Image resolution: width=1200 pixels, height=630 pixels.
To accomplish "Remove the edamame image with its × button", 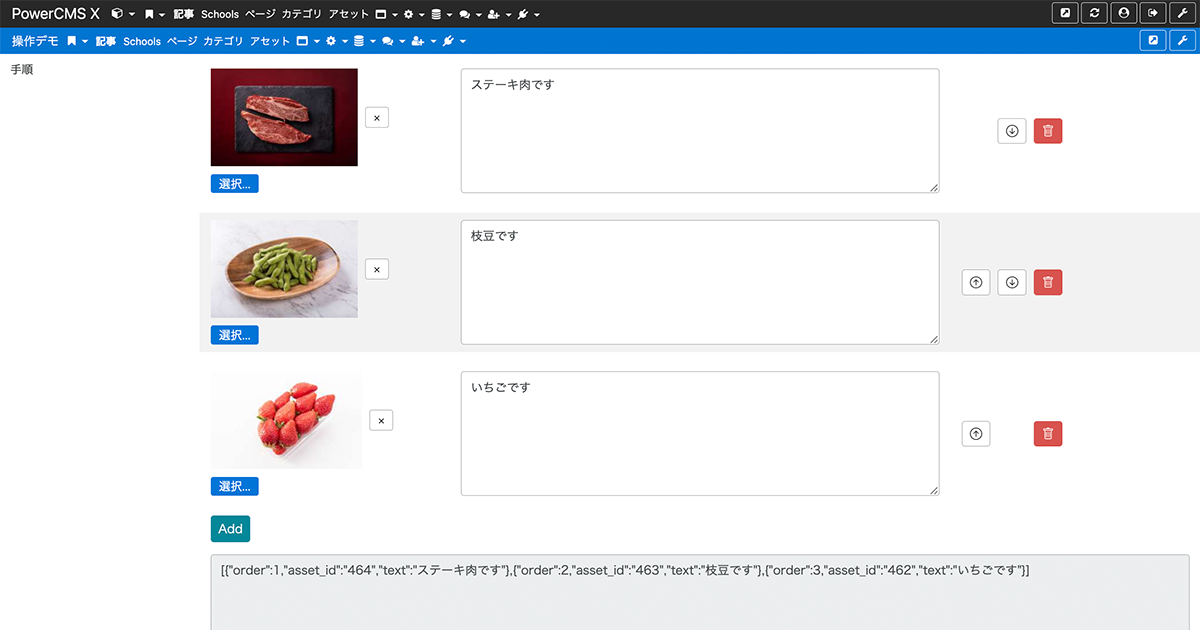I will [377, 269].
